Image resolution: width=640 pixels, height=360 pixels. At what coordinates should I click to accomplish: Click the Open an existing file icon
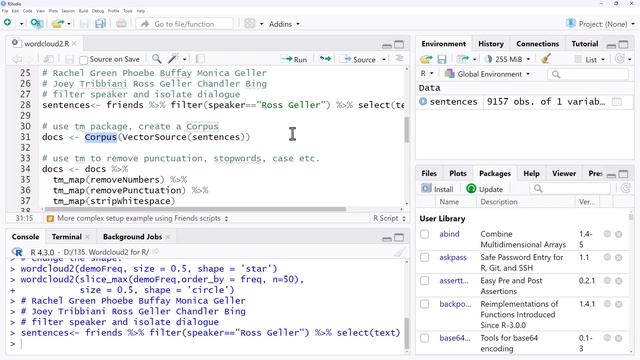tap(58, 24)
